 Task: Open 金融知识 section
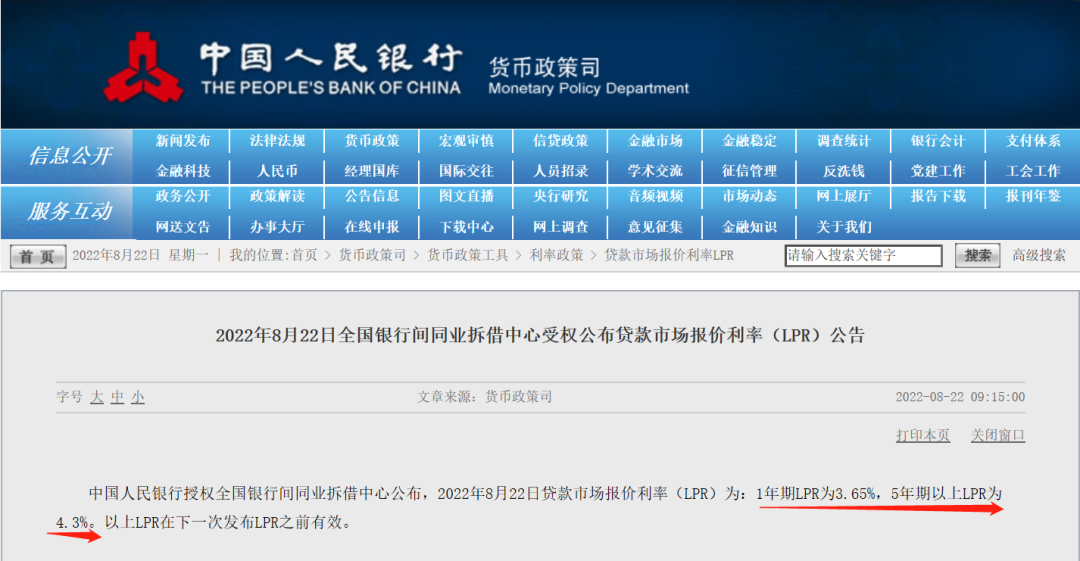tap(749, 227)
